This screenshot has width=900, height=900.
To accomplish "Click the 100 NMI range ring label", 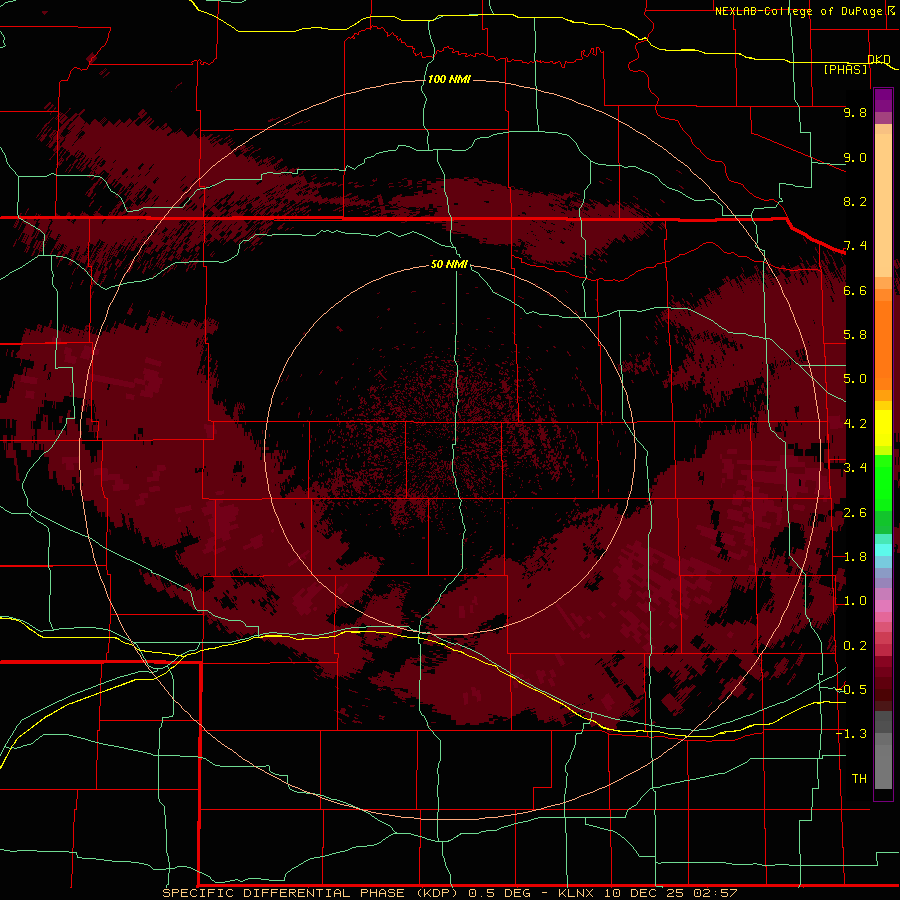I will coord(449,79).
